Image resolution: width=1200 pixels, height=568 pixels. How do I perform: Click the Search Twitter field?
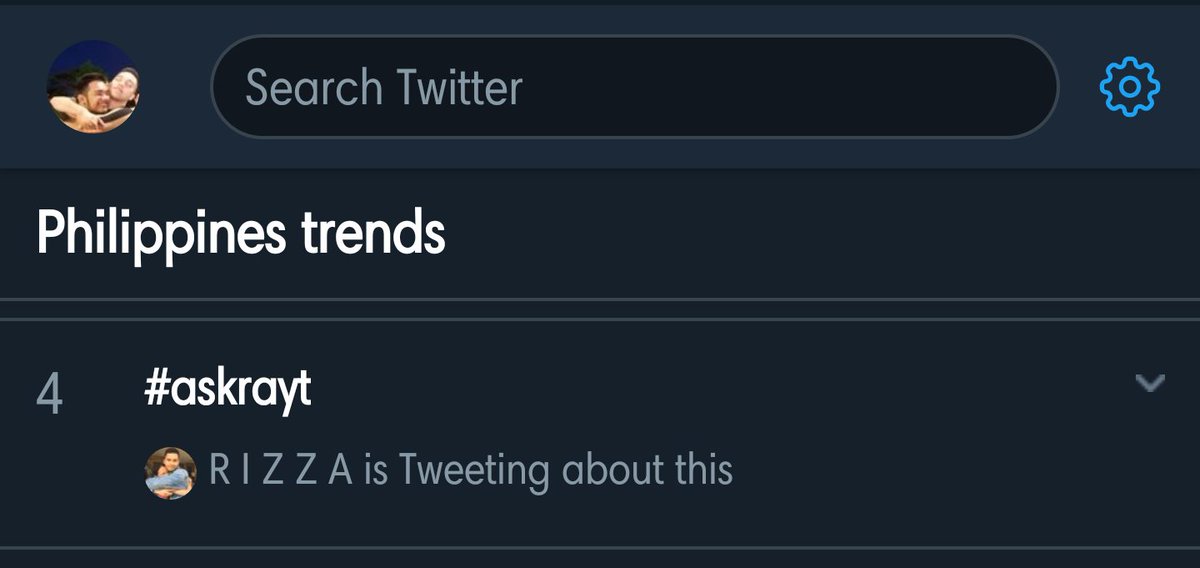click(x=634, y=87)
